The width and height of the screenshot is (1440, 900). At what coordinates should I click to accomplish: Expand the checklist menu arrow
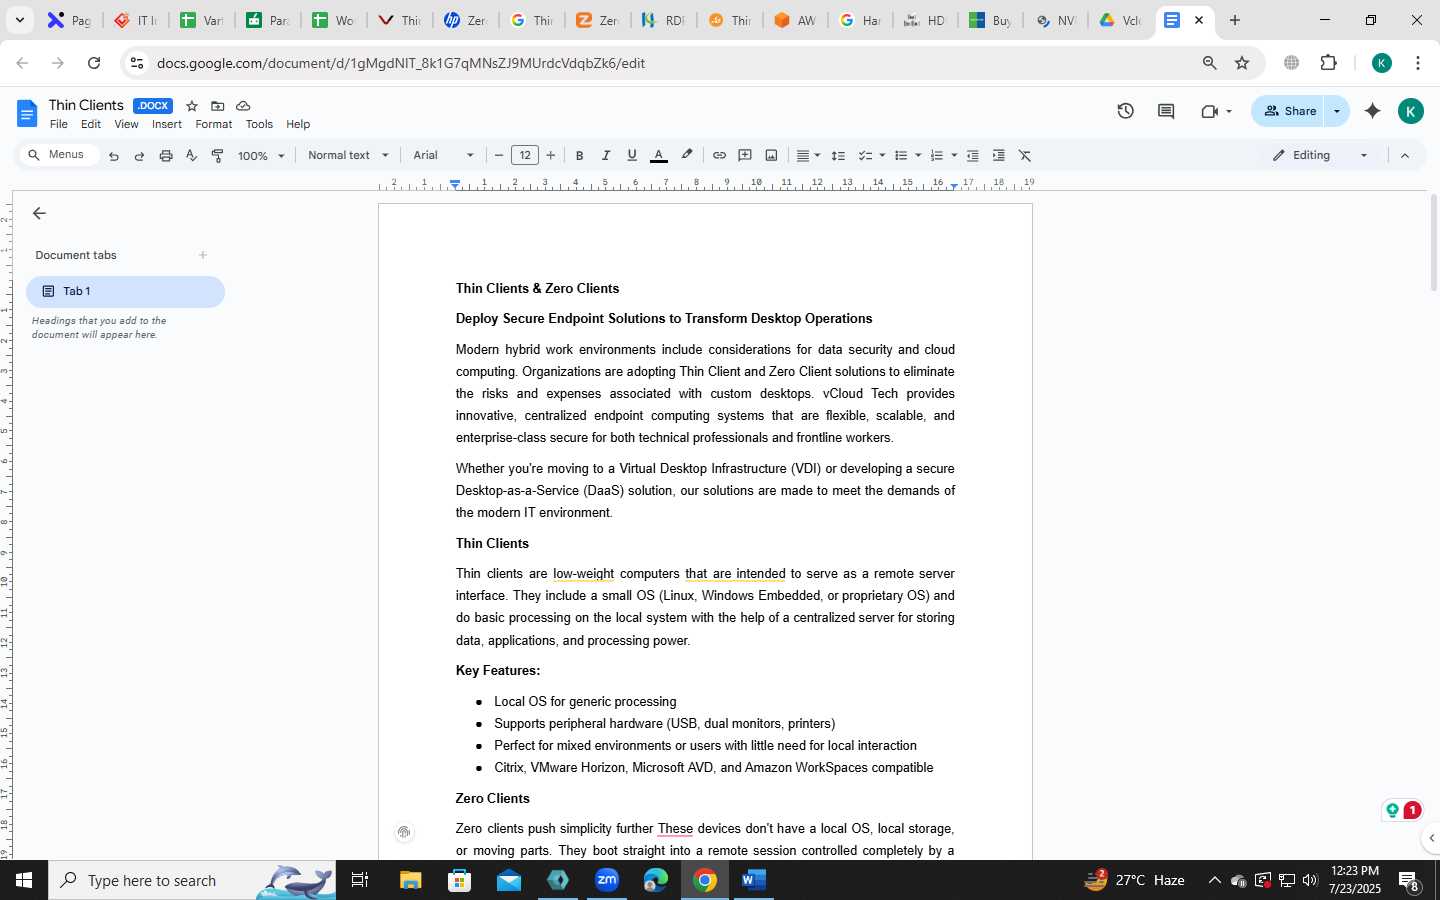(882, 155)
